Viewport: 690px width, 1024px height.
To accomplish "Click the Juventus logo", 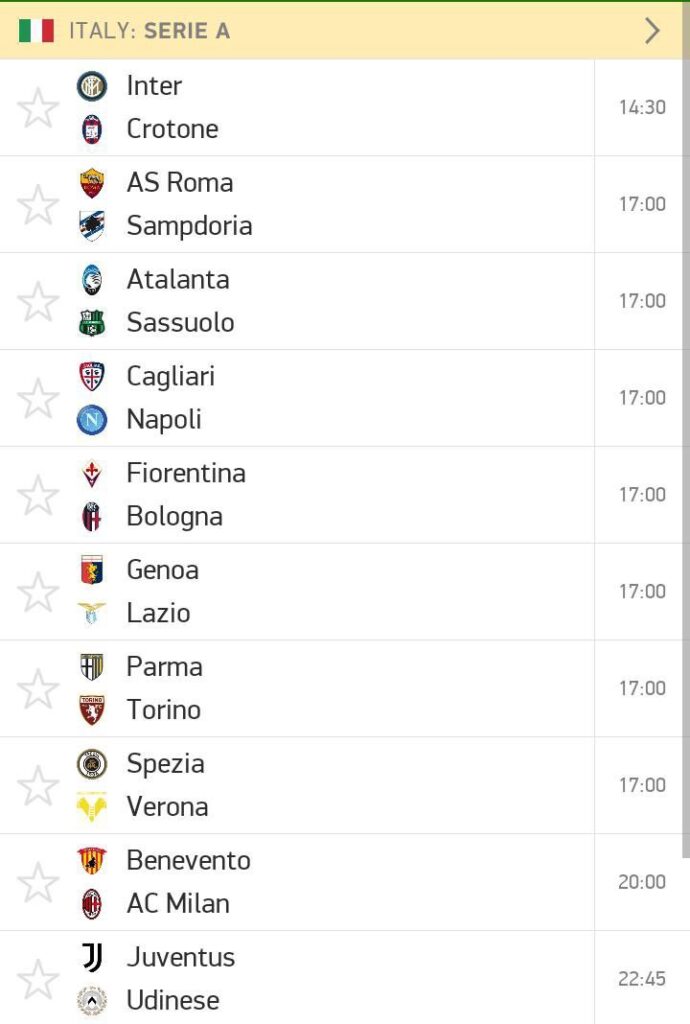I will (x=91, y=957).
